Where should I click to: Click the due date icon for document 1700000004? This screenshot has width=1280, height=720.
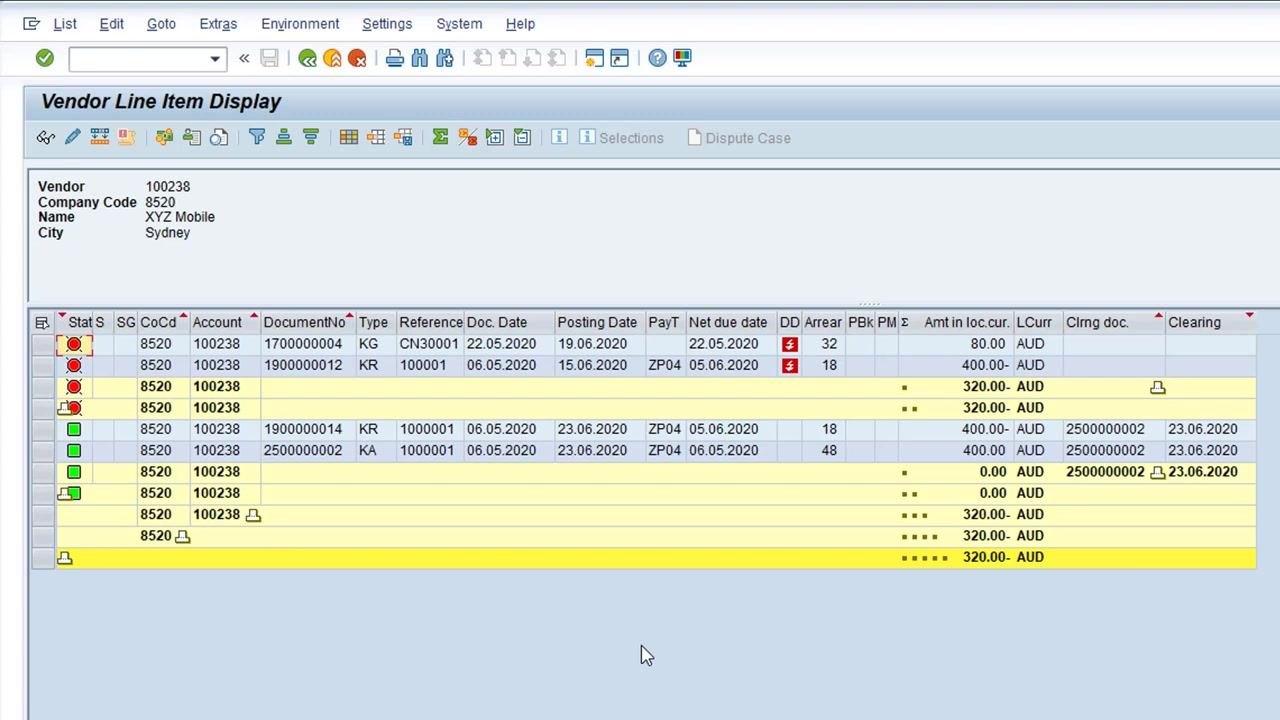790,344
